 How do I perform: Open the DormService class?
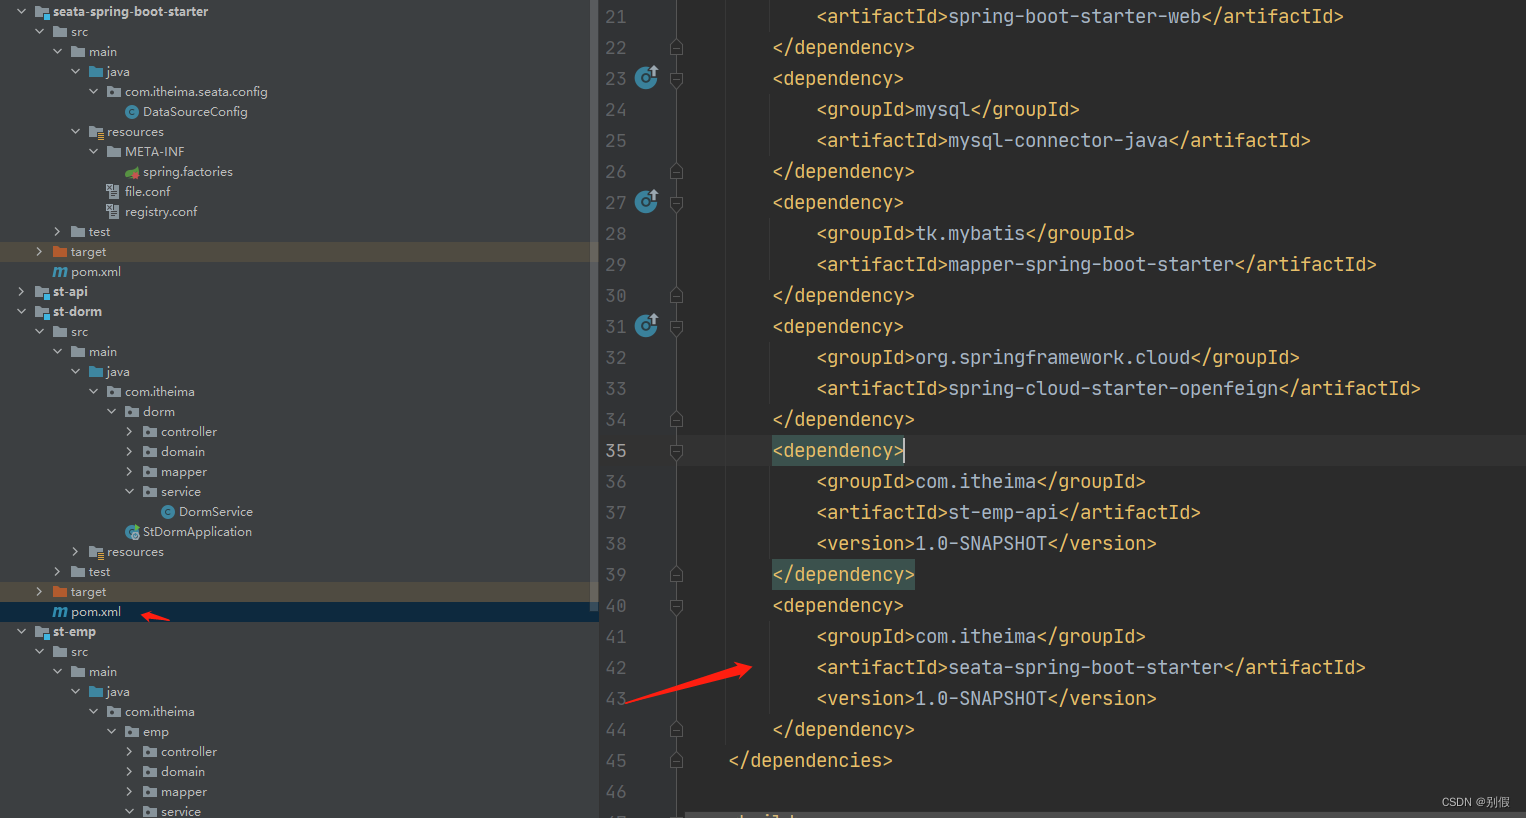coord(215,512)
